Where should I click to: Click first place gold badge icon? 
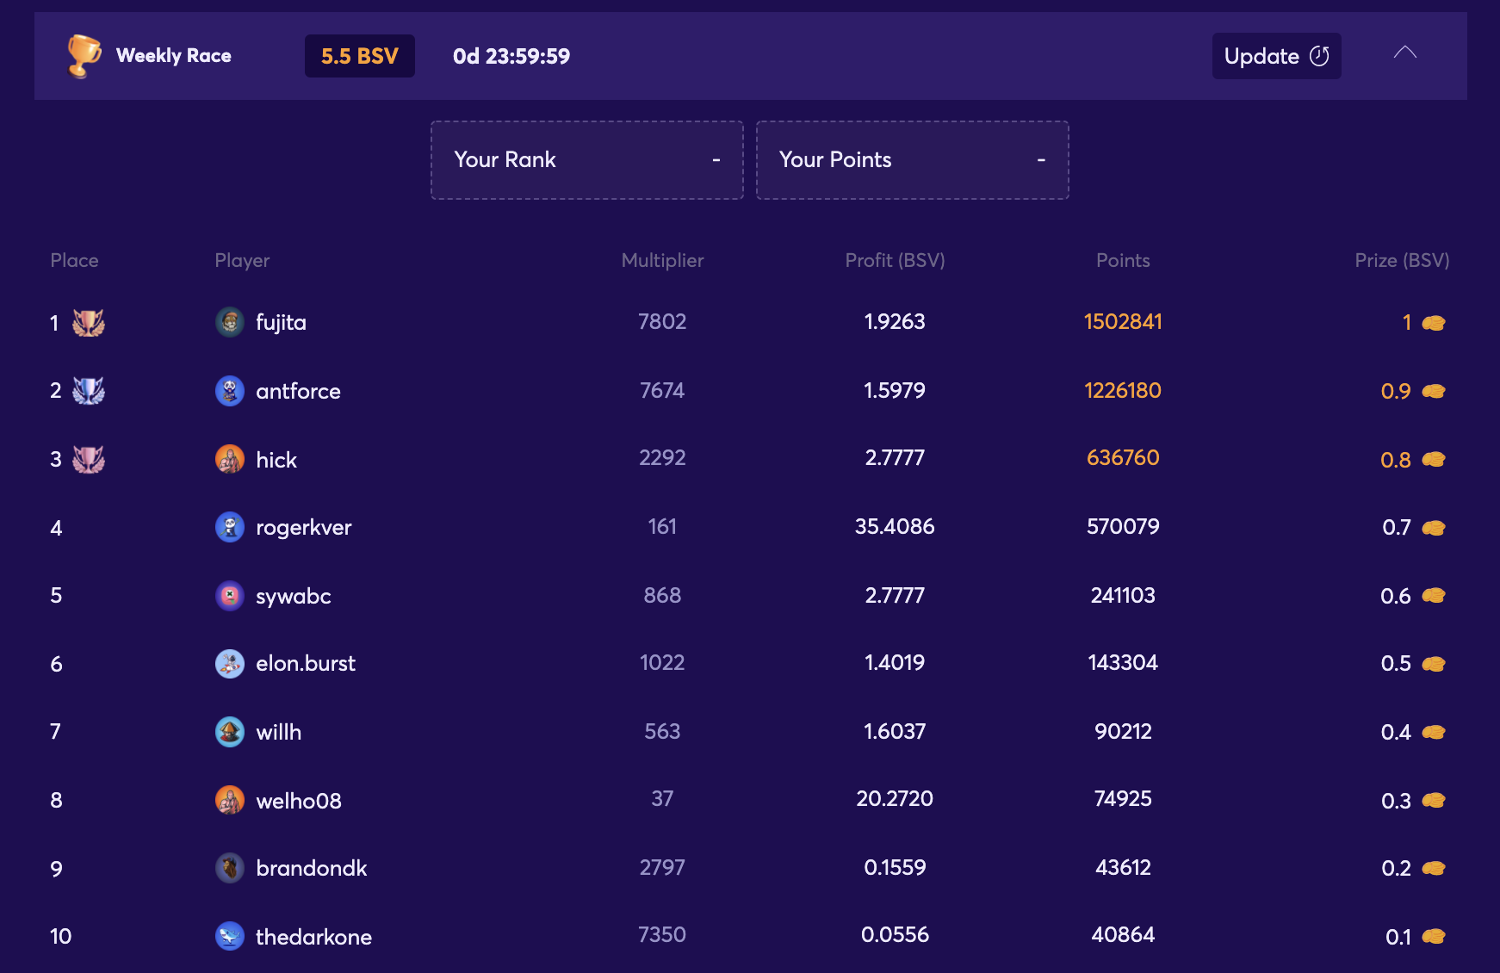(x=89, y=323)
